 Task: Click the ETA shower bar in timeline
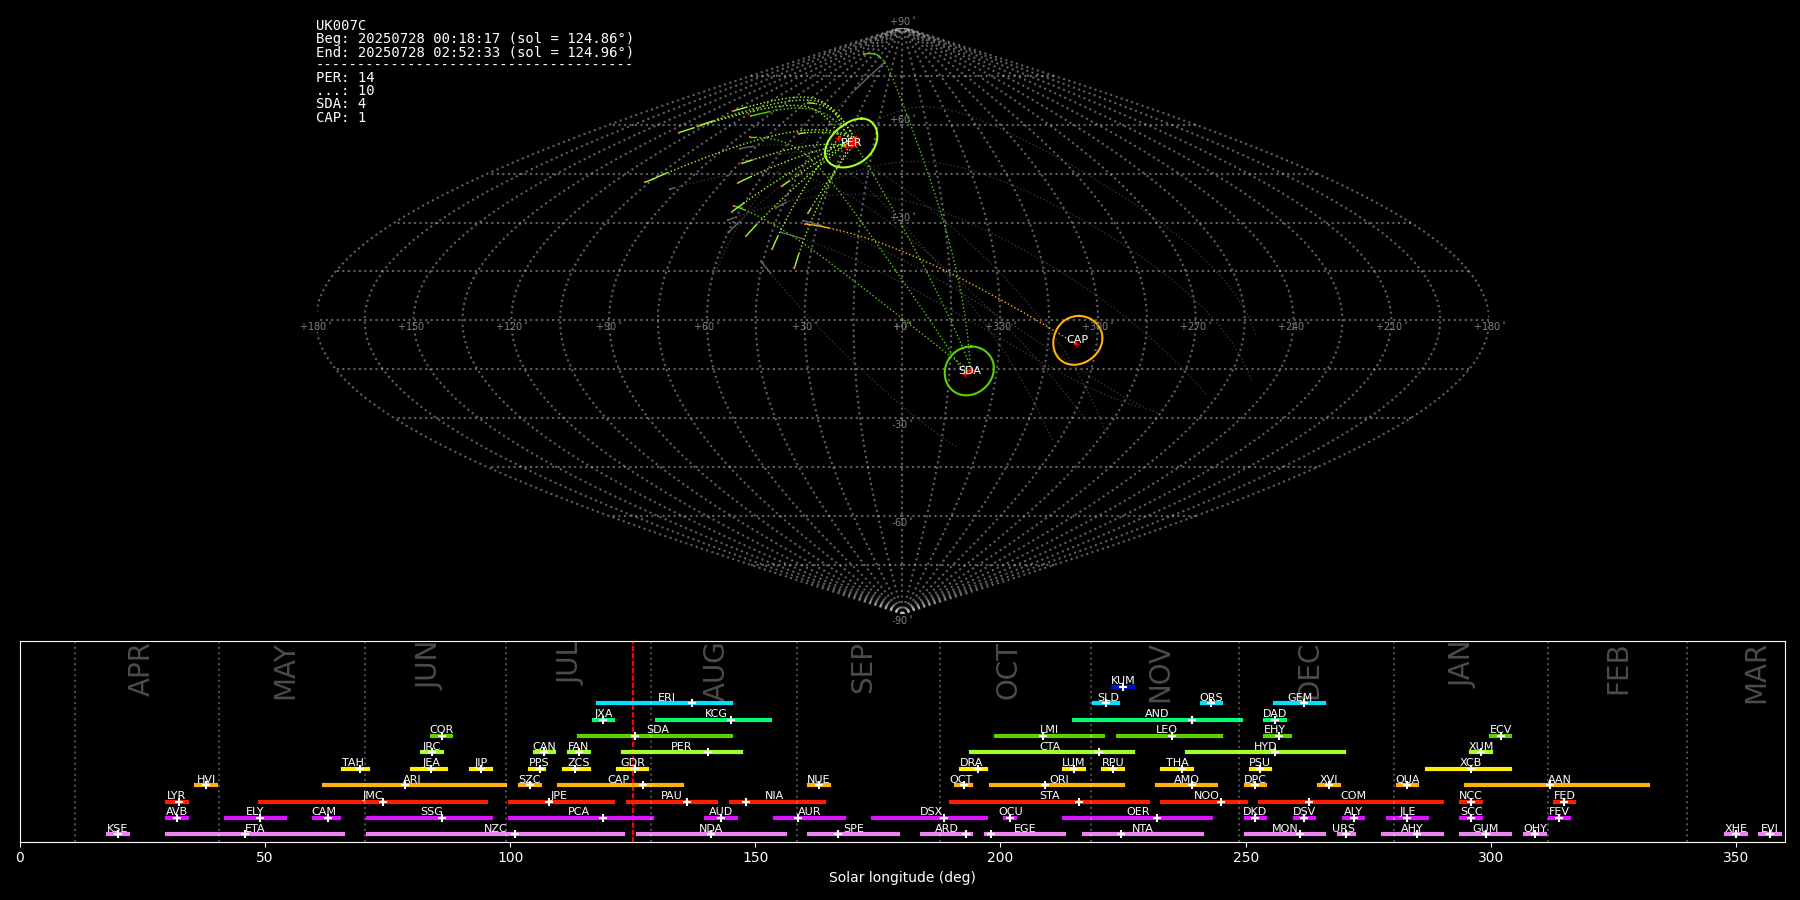(255, 834)
